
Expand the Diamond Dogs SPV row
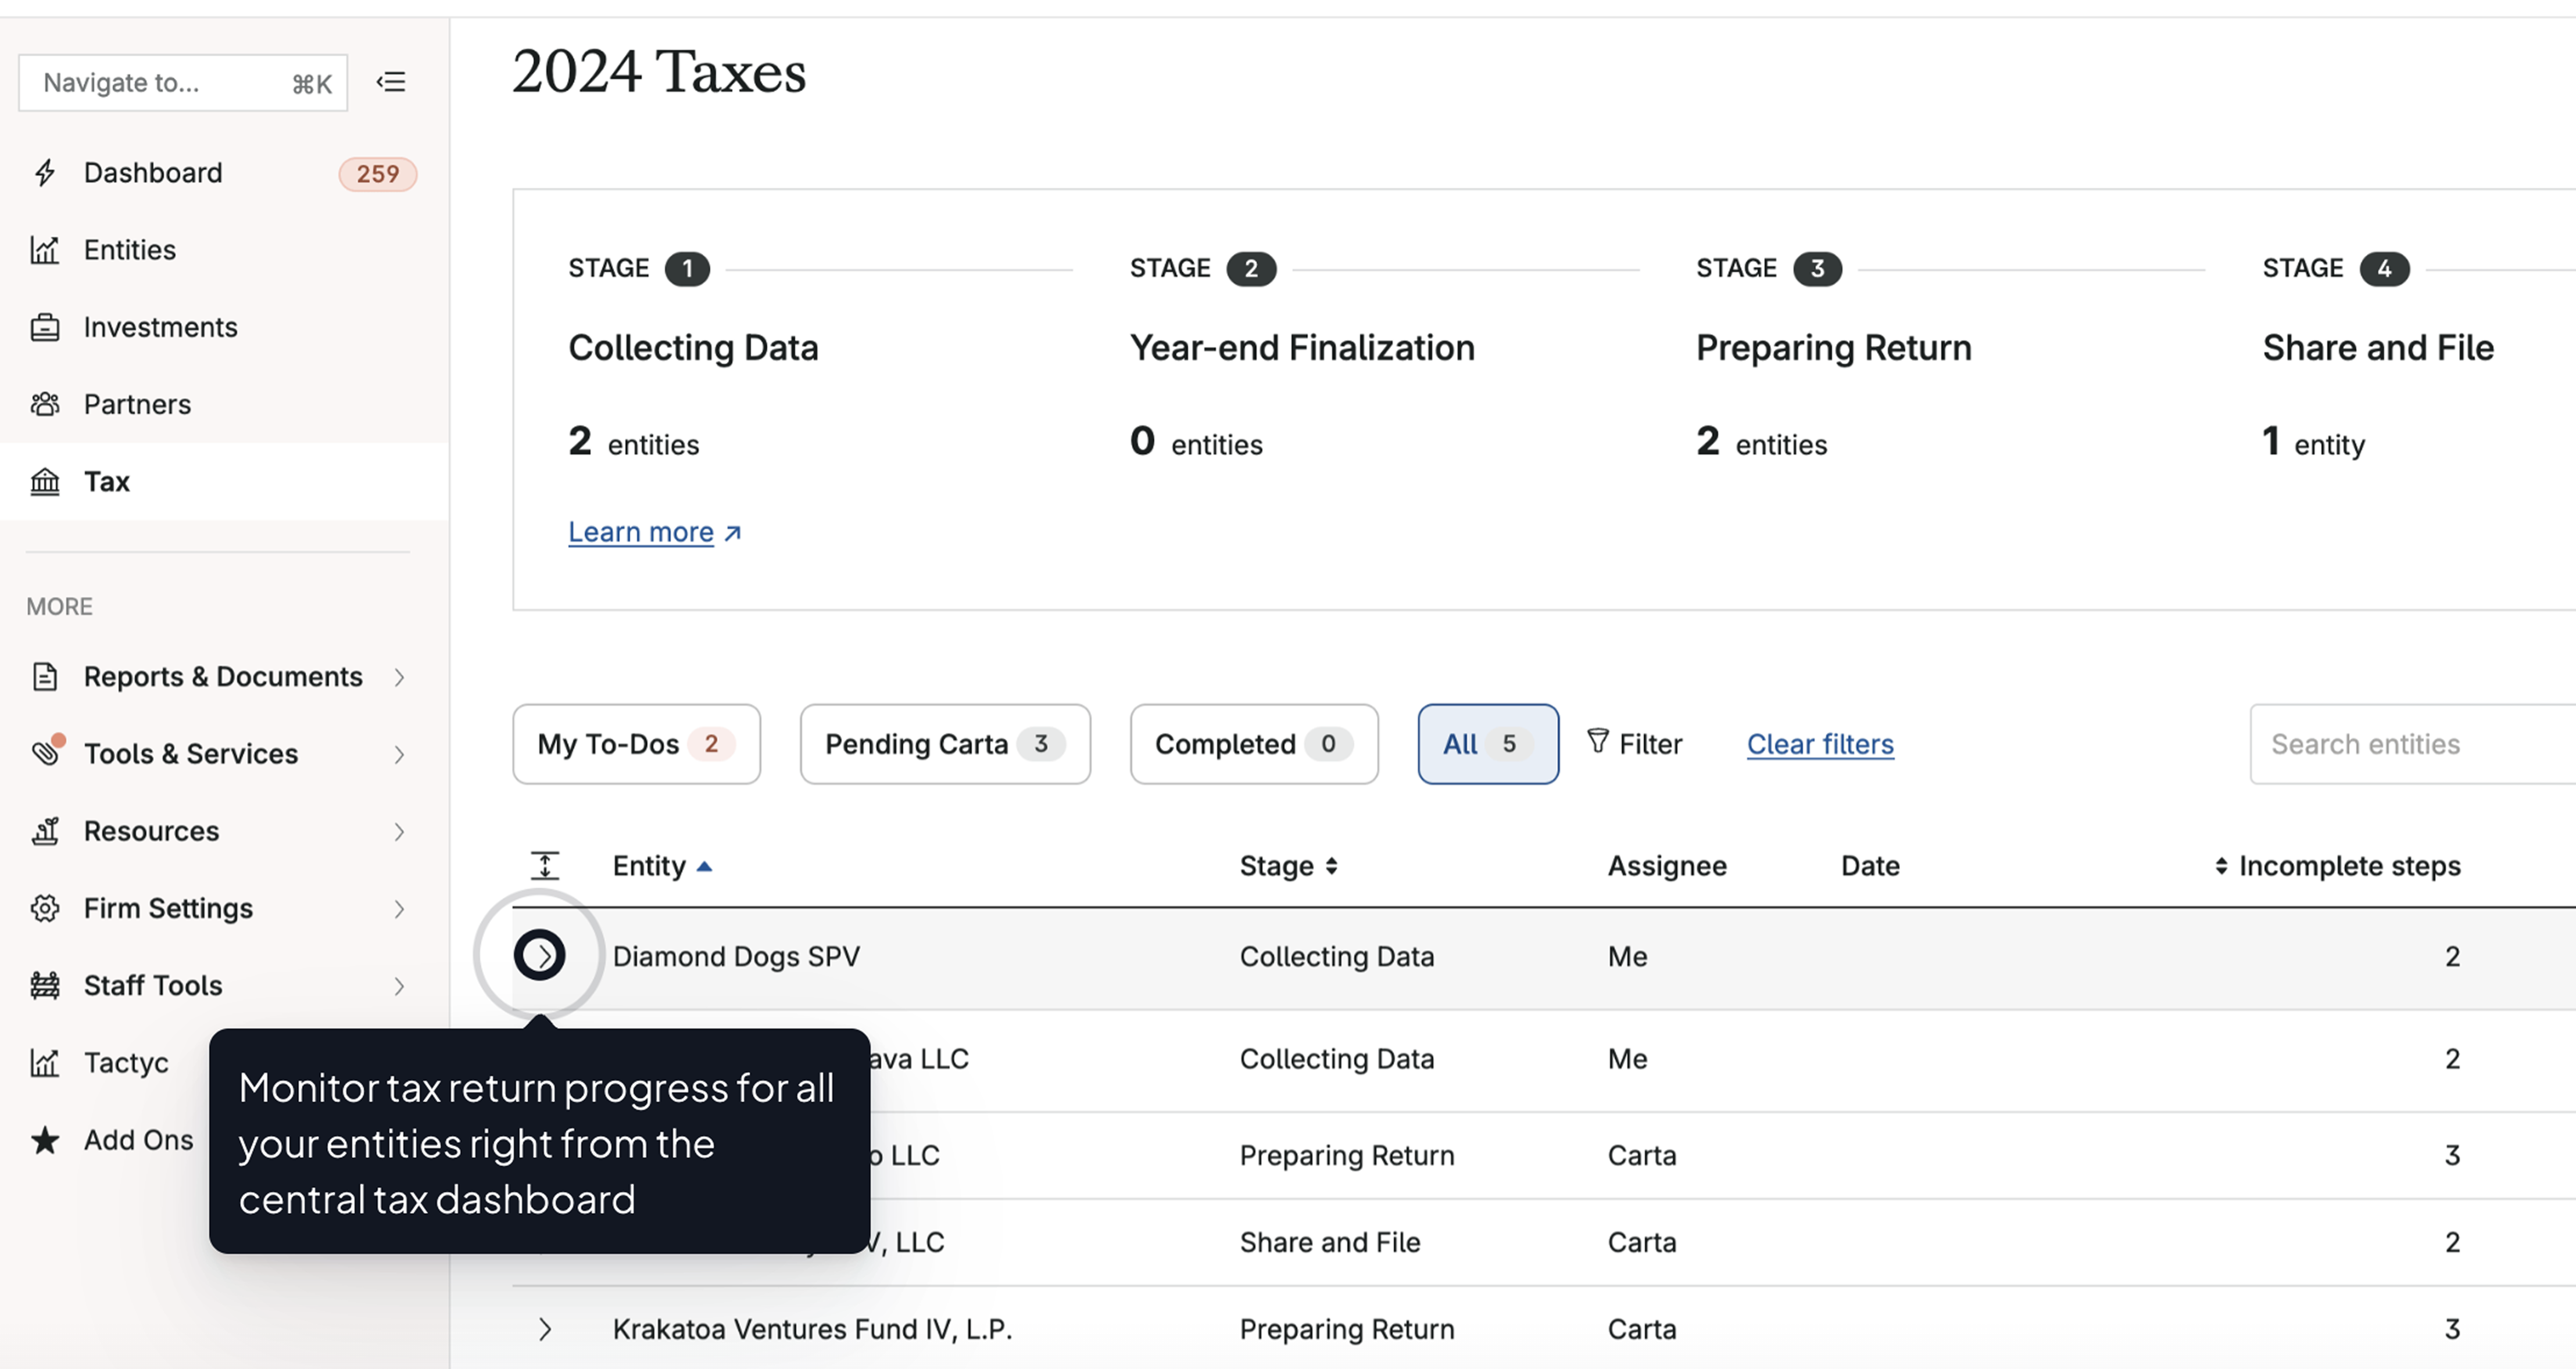(543, 955)
